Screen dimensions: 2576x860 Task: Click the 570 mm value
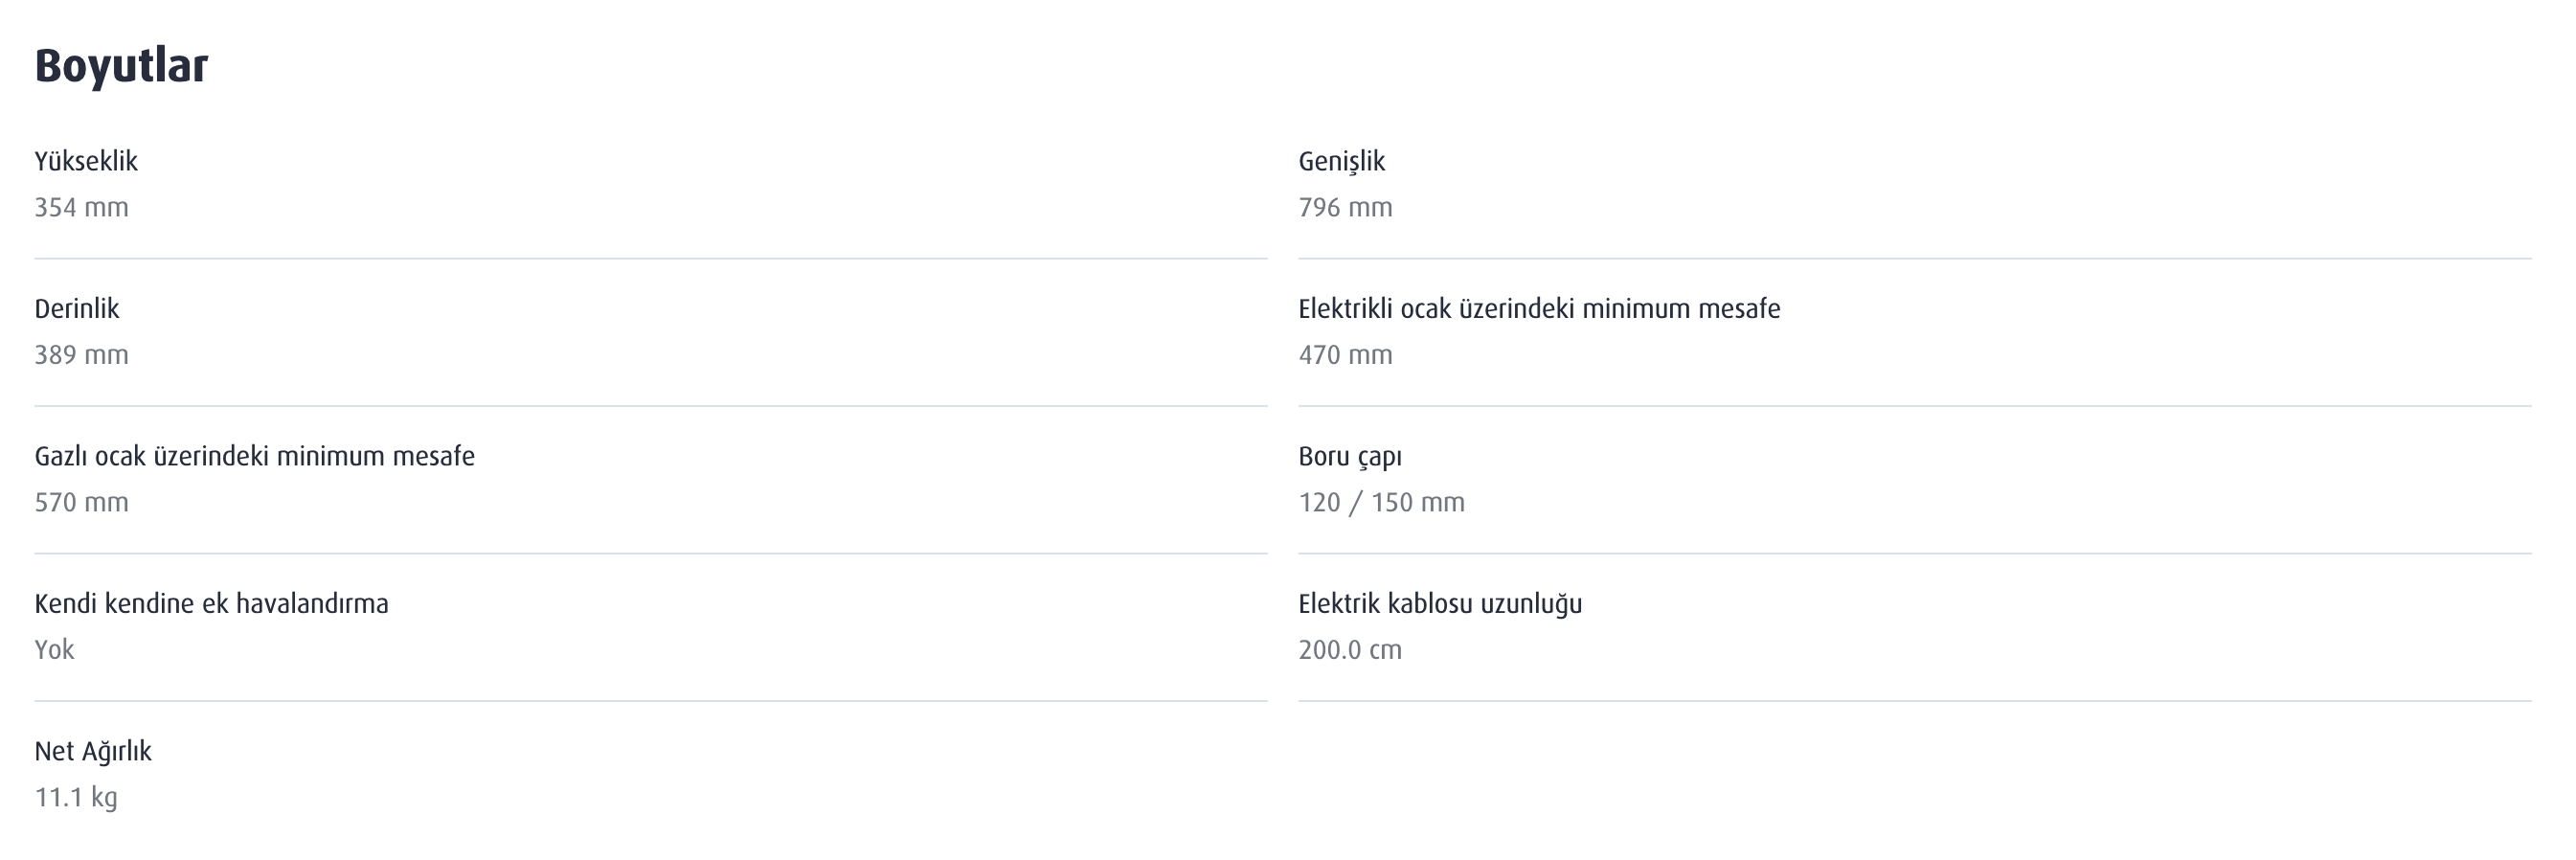point(81,502)
